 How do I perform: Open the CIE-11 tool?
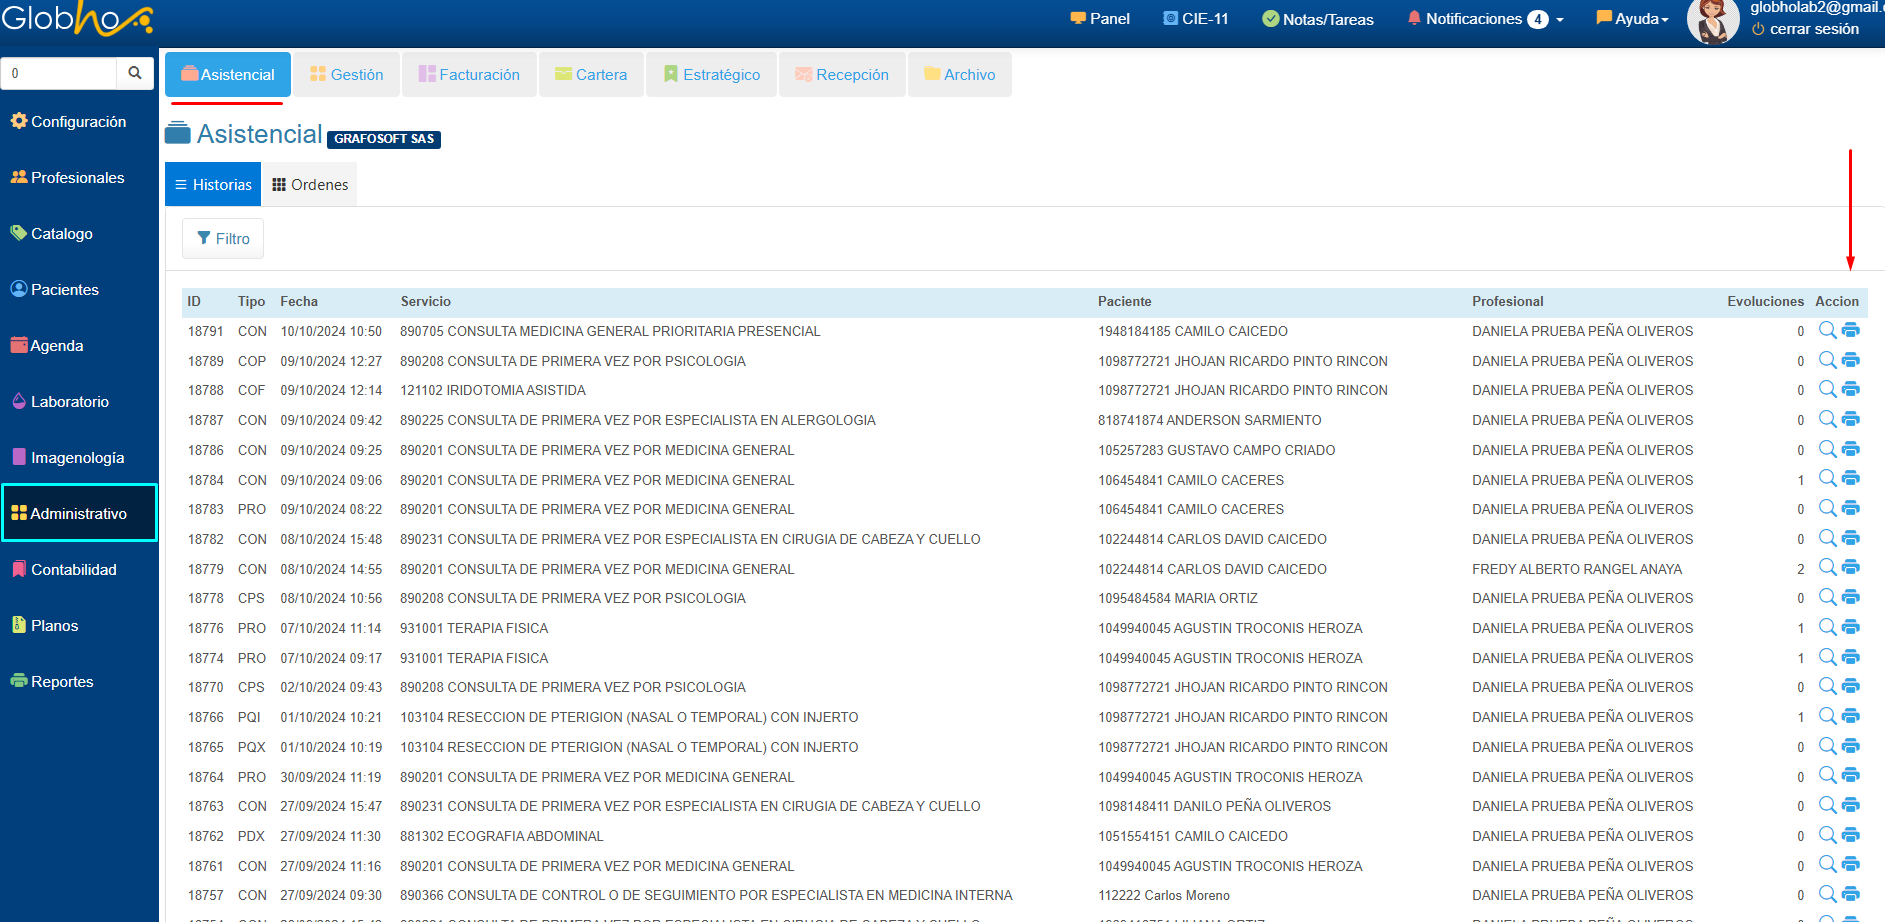click(x=1195, y=19)
